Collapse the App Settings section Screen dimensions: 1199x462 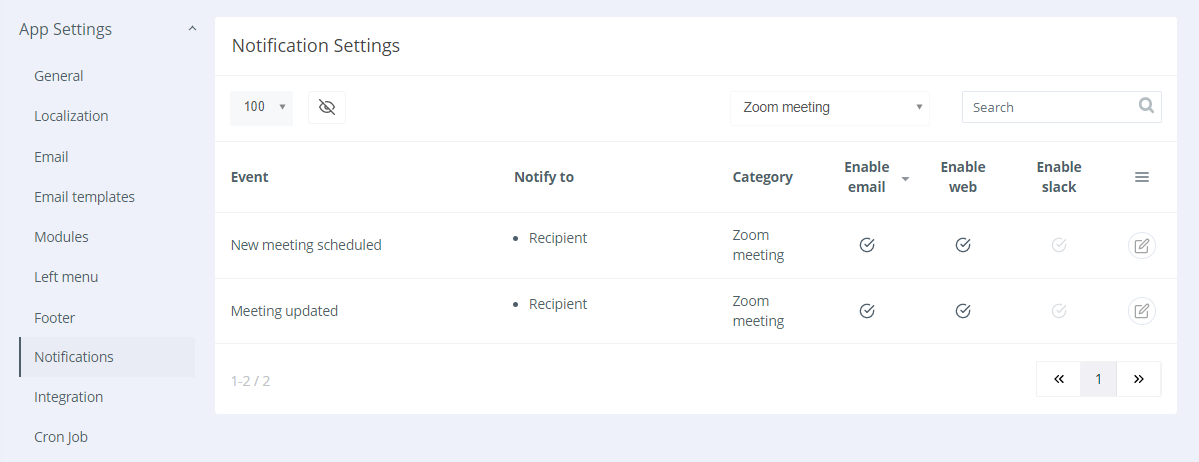pyautogui.click(x=192, y=29)
